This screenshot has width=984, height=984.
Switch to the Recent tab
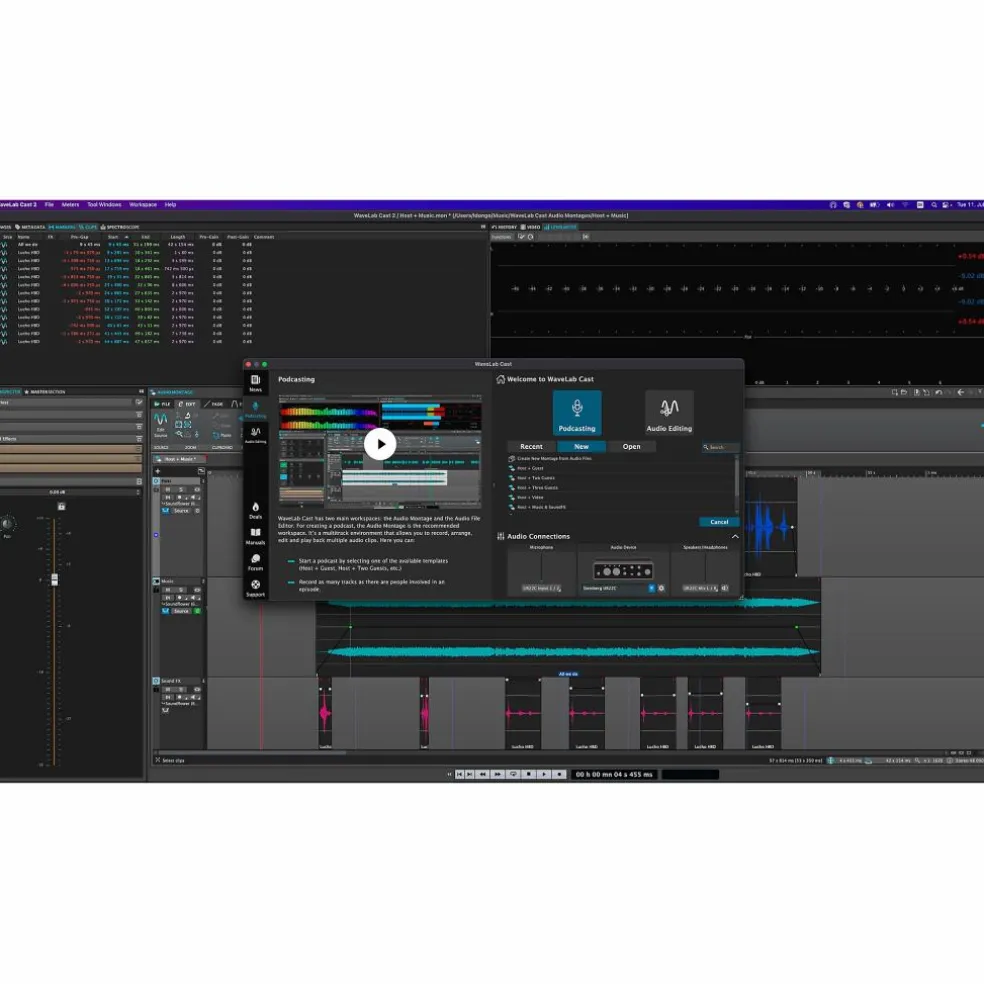pos(532,446)
